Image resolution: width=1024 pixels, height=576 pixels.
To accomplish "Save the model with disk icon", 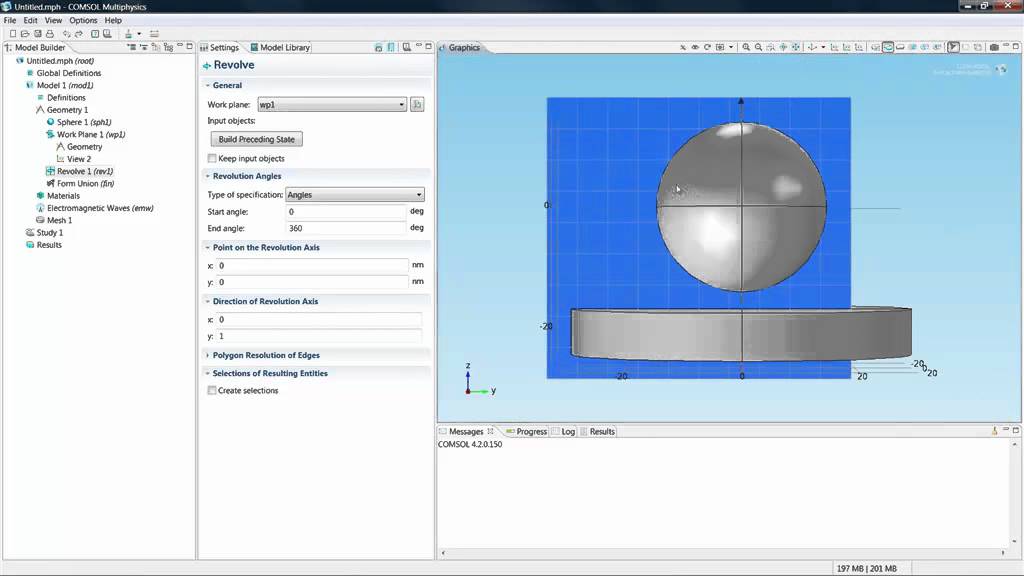I will point(37,33).
